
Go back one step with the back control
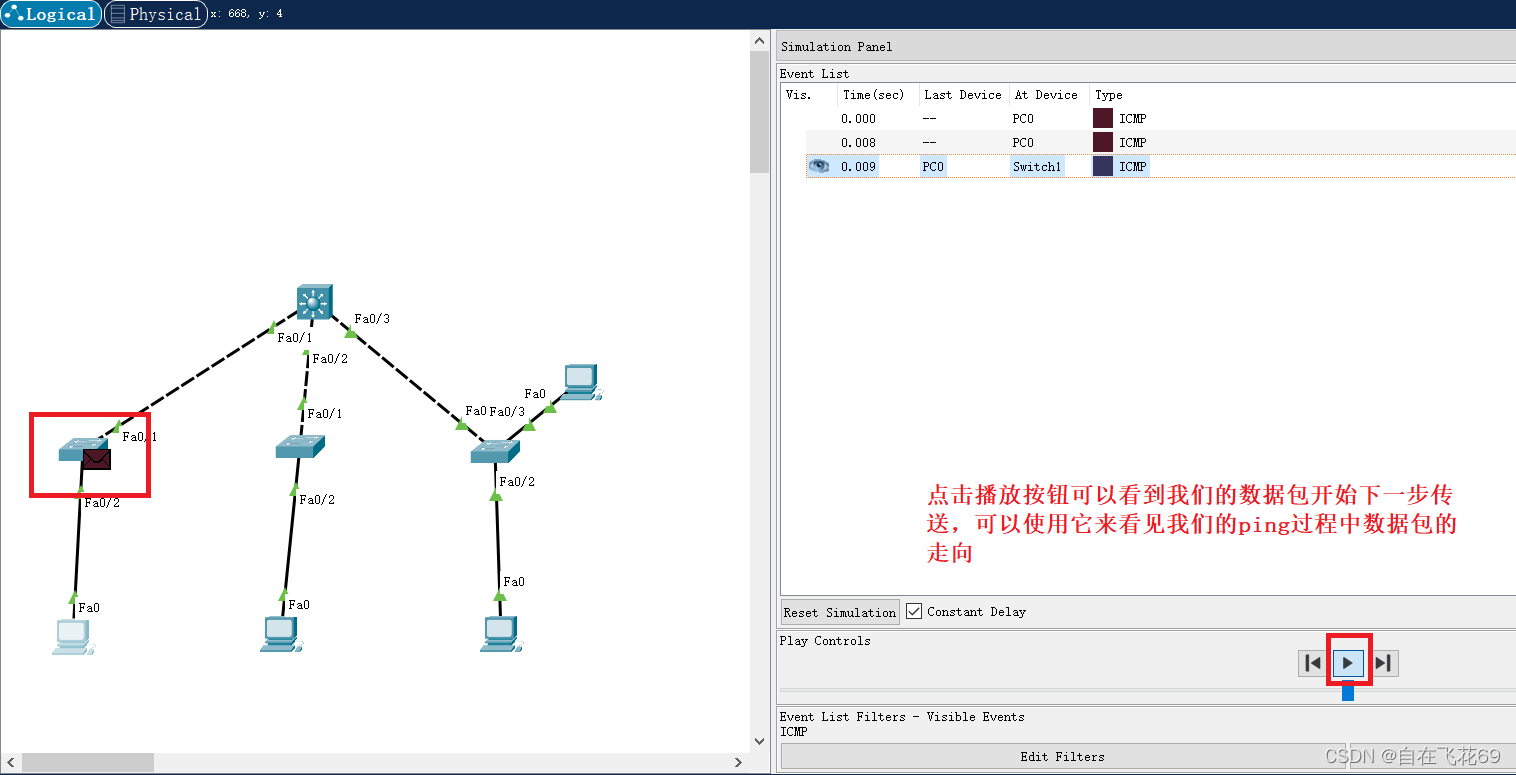1313,662
